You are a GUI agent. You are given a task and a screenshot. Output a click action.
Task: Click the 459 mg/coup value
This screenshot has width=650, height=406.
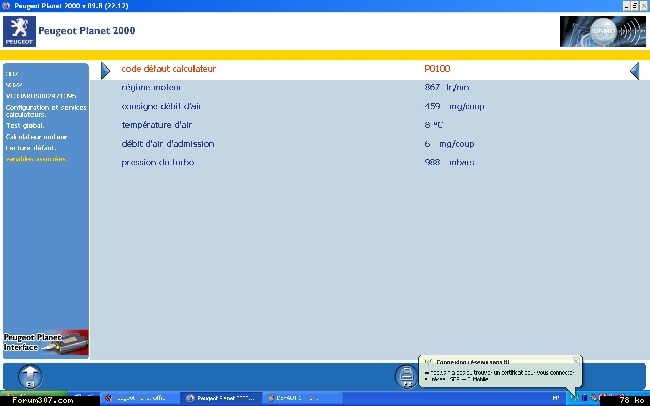tap(454, 106)
